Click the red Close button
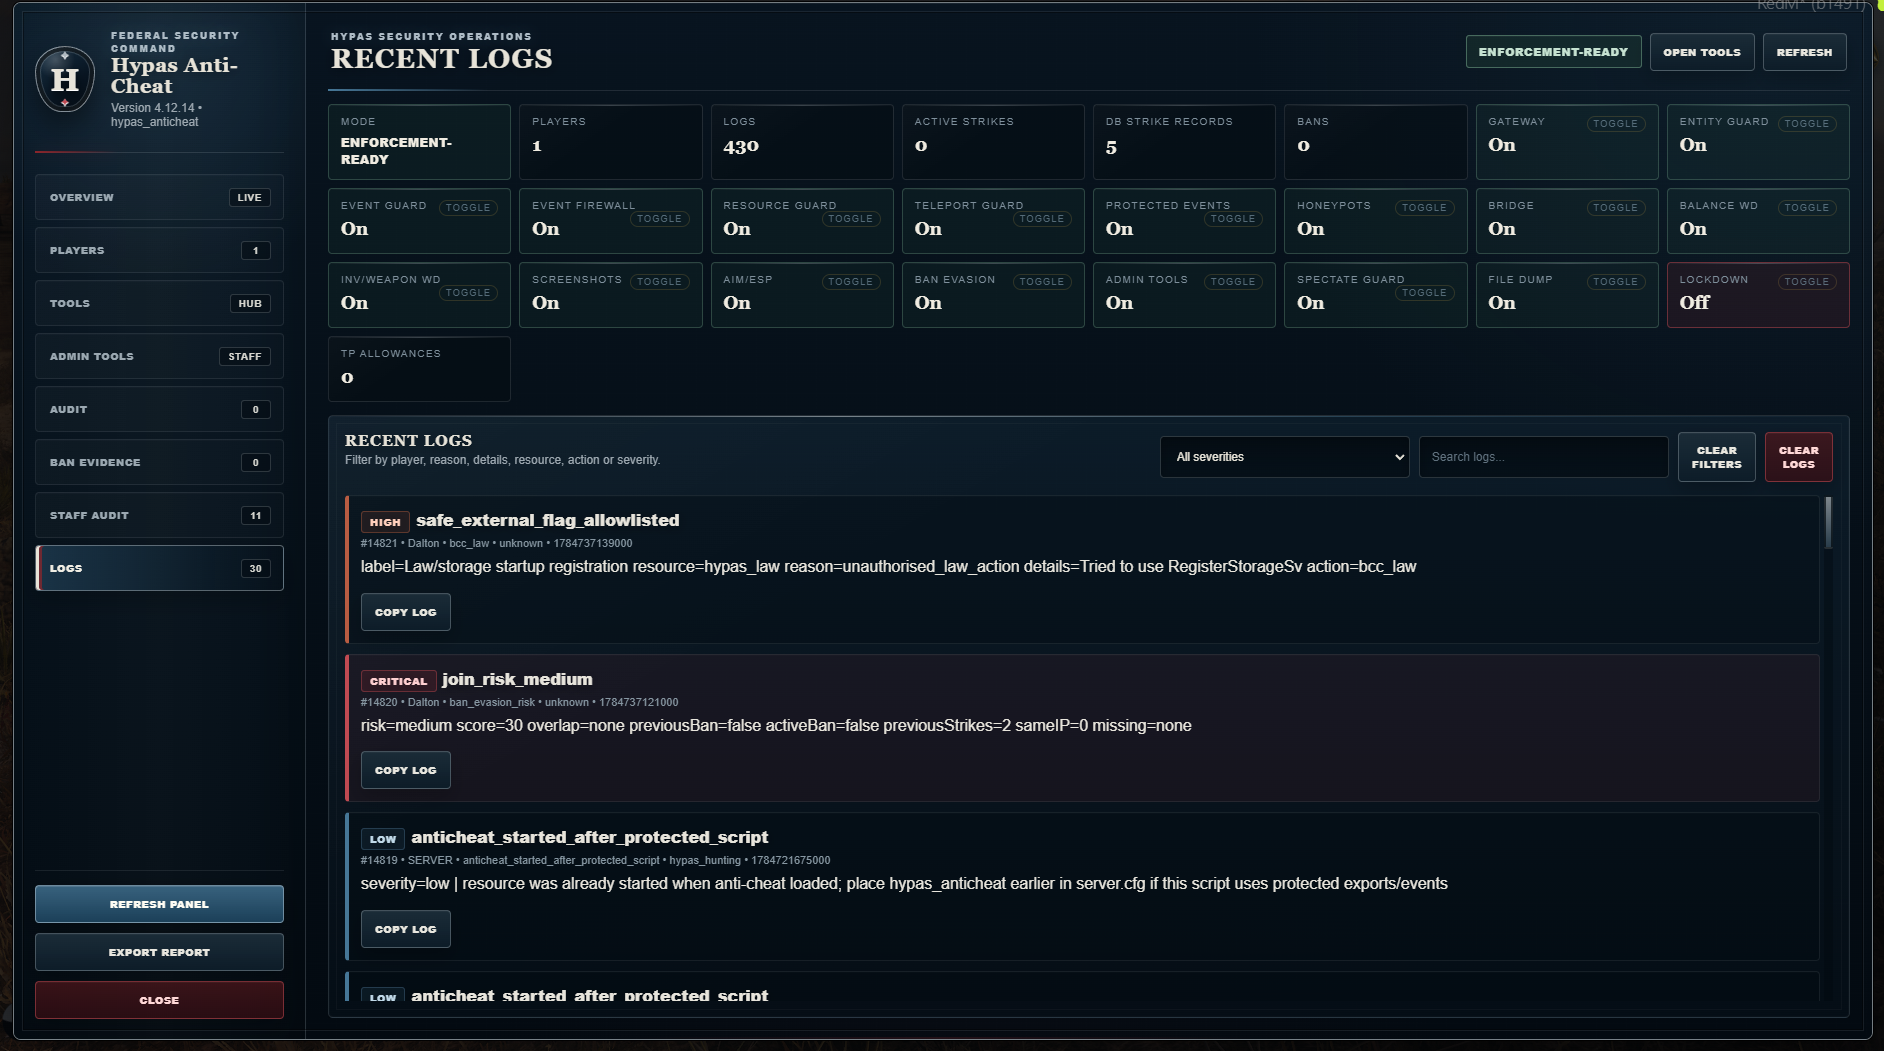The width and height of the screenshot is (1884, 1051). [x=159, y=1000]
